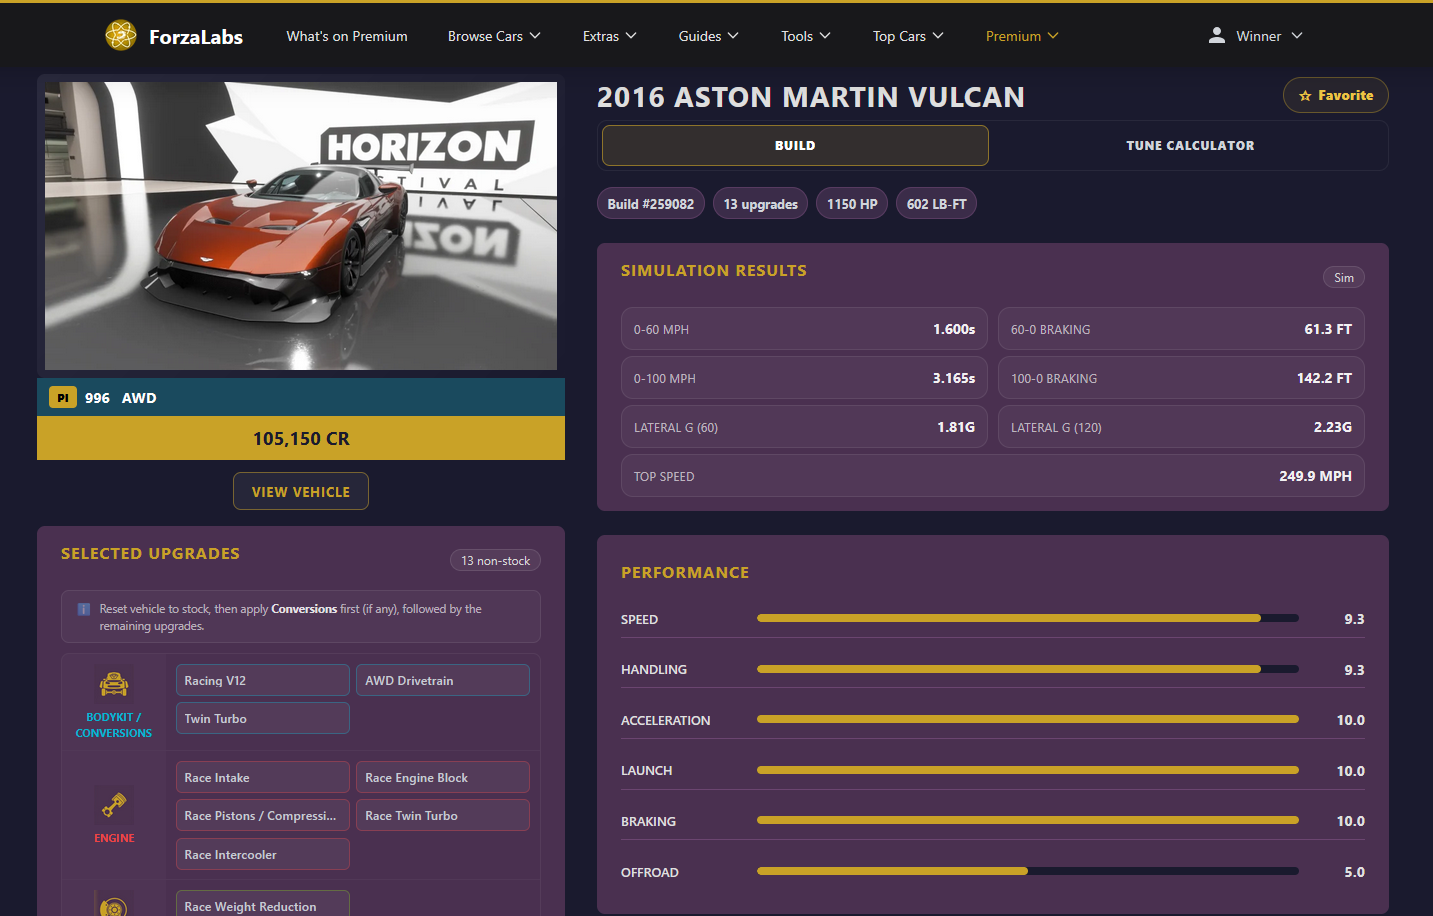1433x916 pixels.
Task: Click the Braking performance bar
Action: 1028,820
